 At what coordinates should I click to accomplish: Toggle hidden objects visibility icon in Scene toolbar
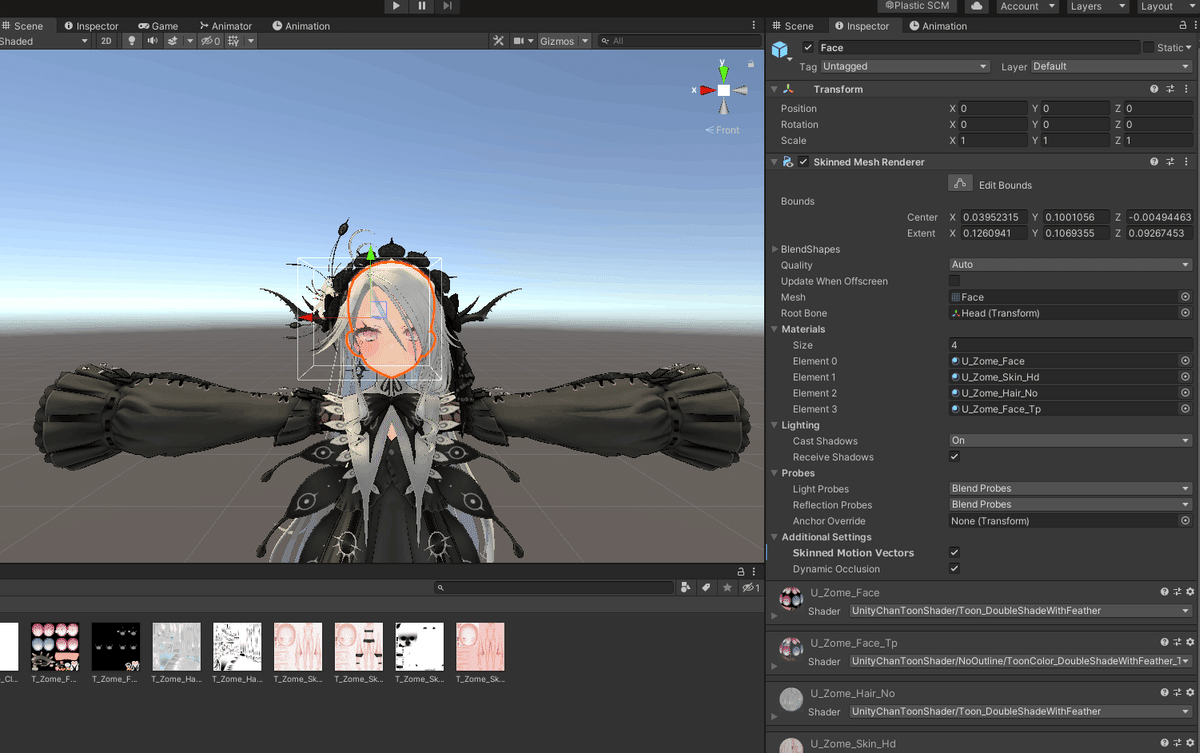tap(210, 41)
